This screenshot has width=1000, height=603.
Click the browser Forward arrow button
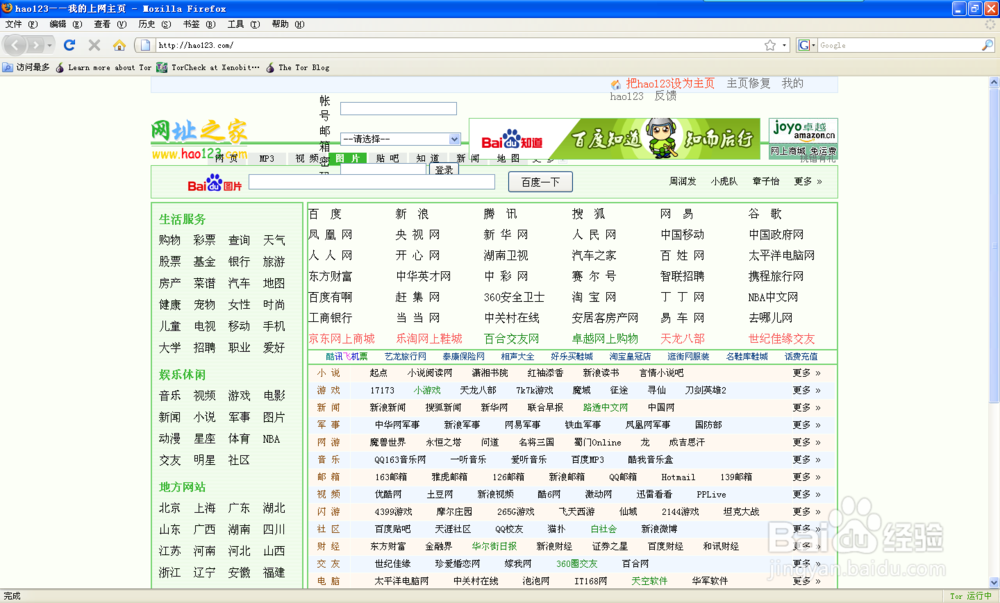click(x=36, y=45)
